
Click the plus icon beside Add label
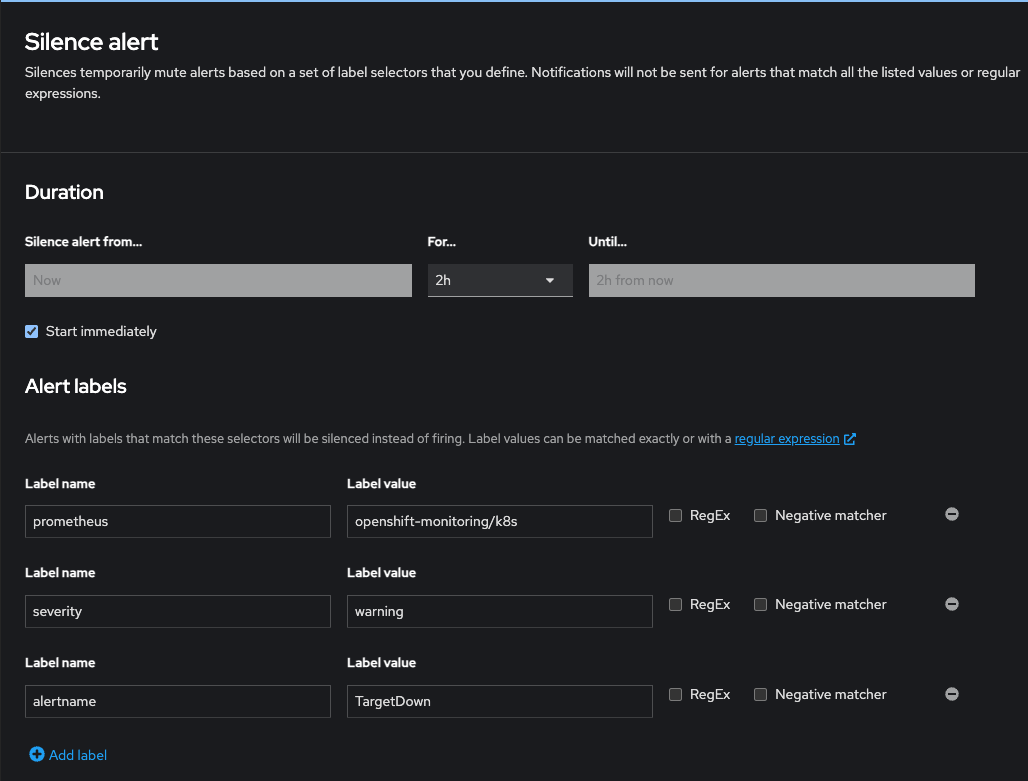[x=37, y=755]
